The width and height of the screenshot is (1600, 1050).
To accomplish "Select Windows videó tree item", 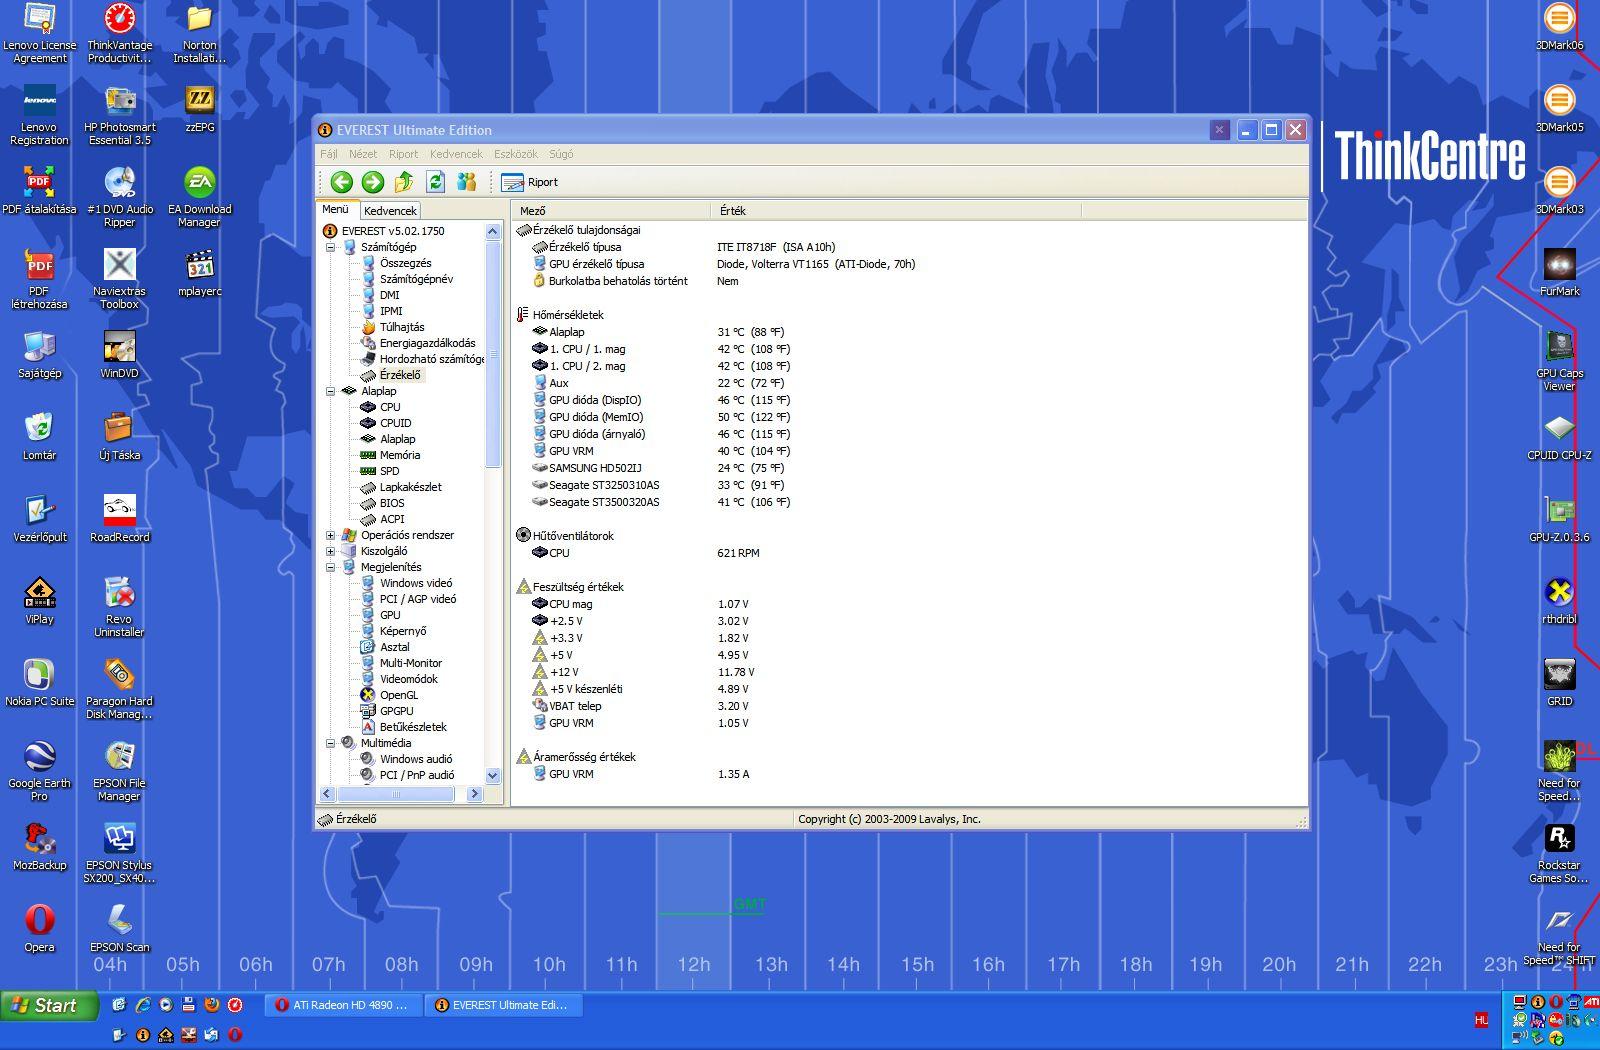I will click(x=415, y=583).
